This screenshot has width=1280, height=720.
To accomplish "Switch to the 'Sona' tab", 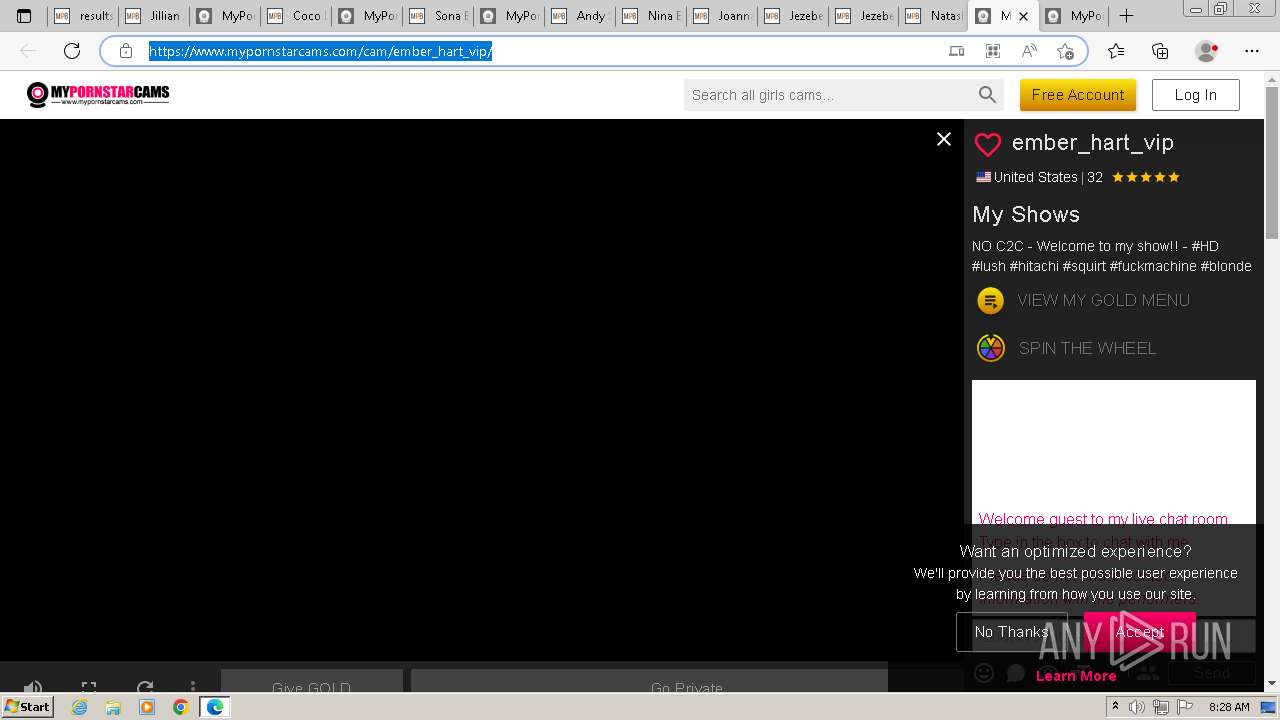I will click(438, 16).
